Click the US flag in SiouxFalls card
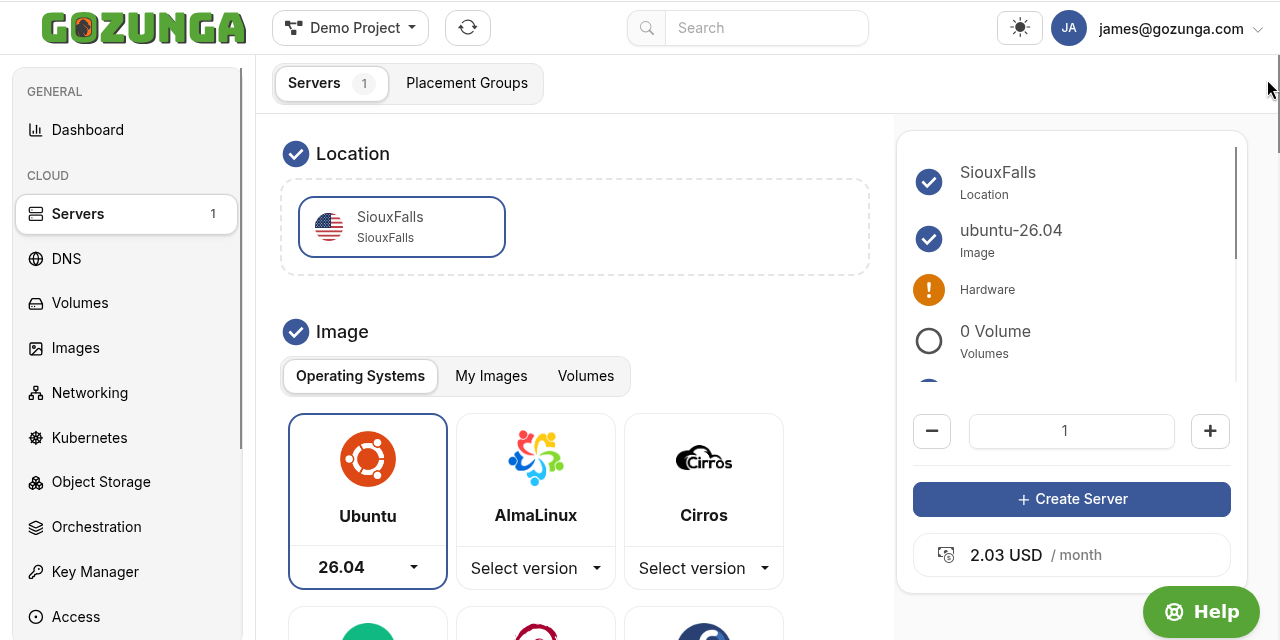The height and width of the screenshot is (640, 1280). pyautogui.click(x=329, y=227)
